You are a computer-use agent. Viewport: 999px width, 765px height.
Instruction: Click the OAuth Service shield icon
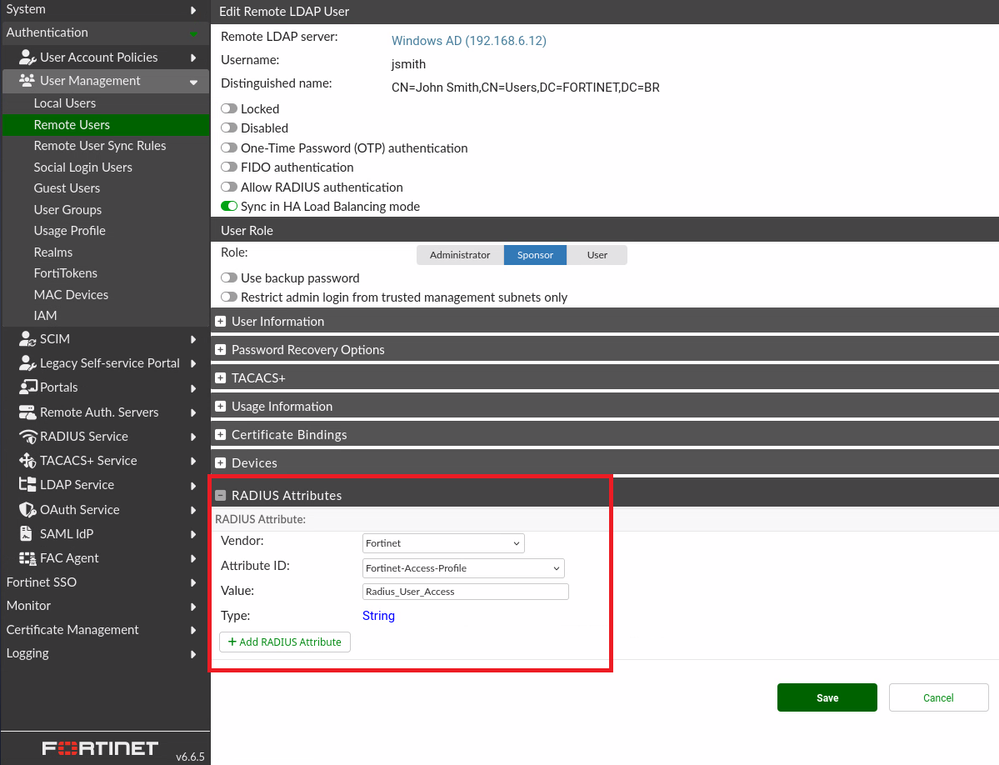click(x=28, y=510)
